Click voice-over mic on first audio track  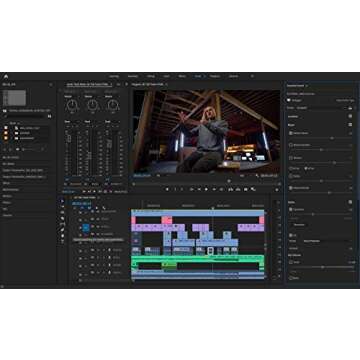pyautogui.click(x=109, y=250)
